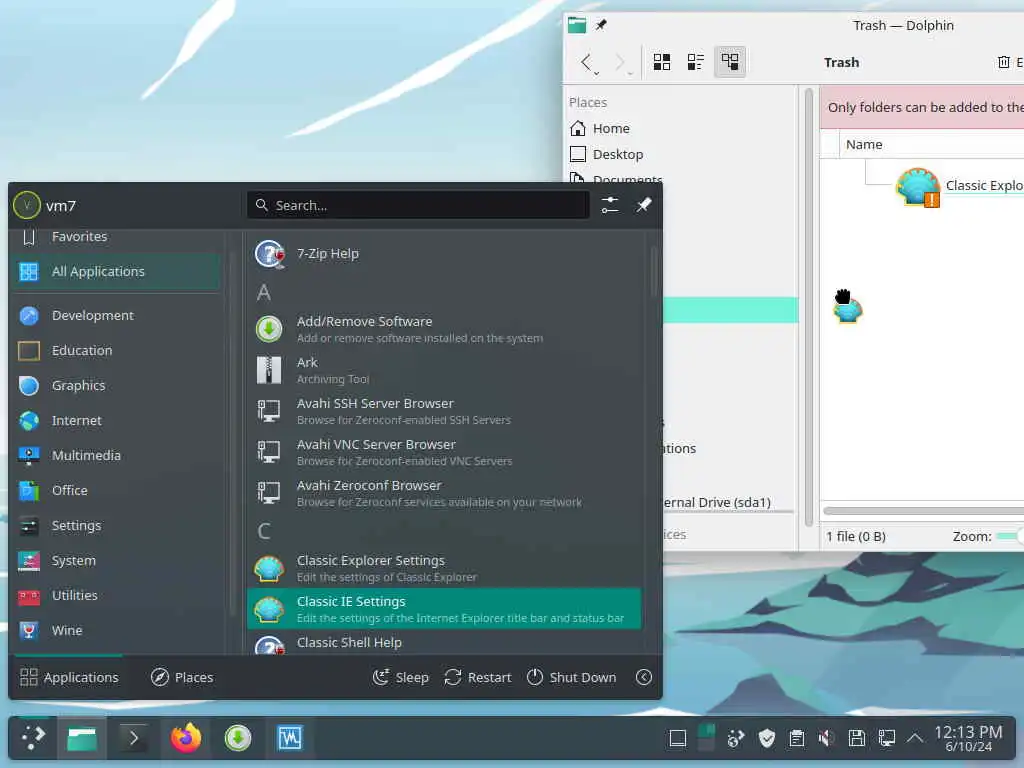Launch Classic IE Settings

tap(444, 609)
